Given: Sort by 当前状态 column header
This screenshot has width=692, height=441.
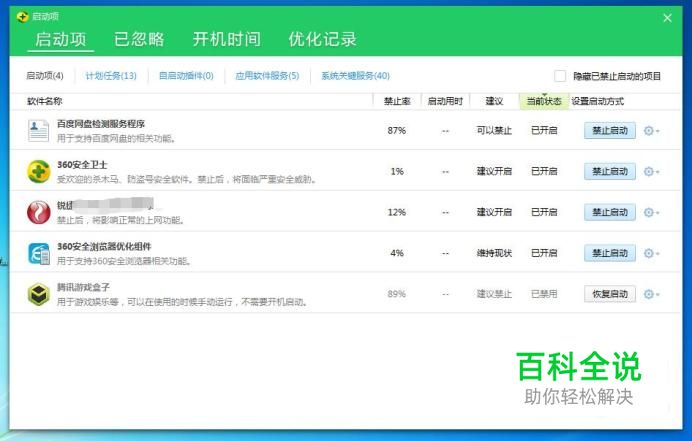Looking at the screenshot, I should pyautogui.click(x=544, y=102).
